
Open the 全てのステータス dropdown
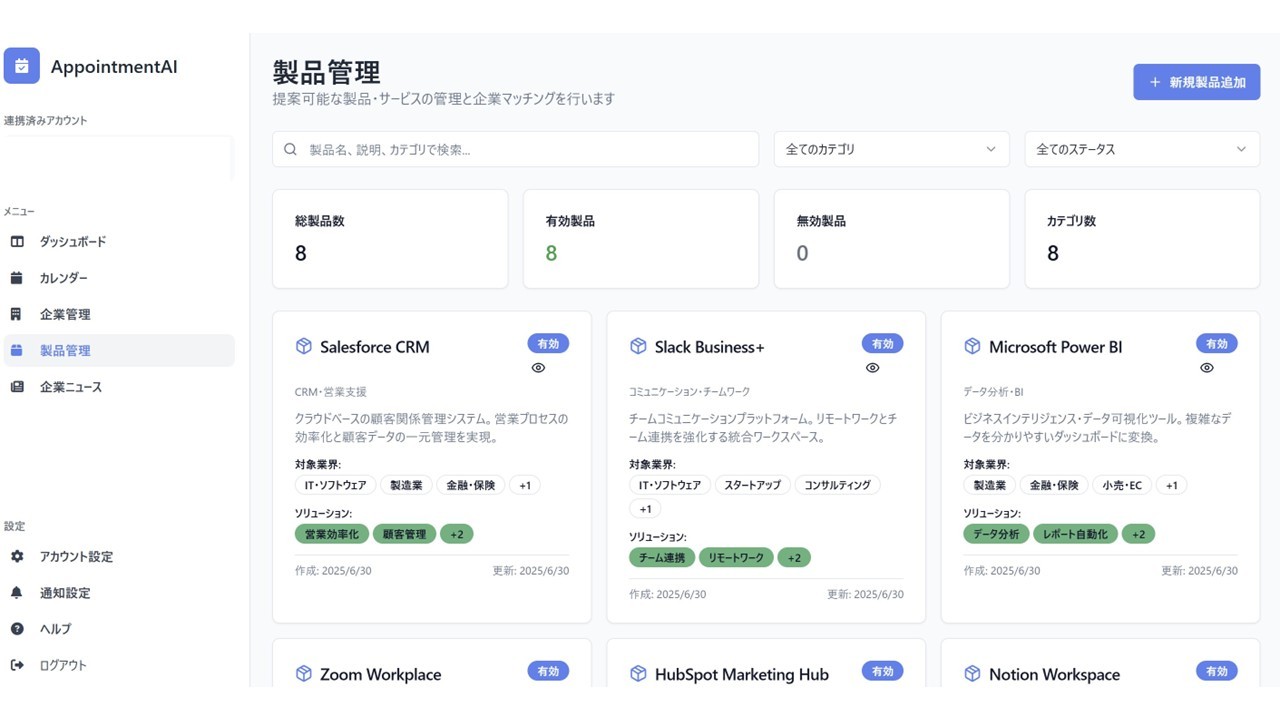pyautogui.click(x=1142, y=149)
